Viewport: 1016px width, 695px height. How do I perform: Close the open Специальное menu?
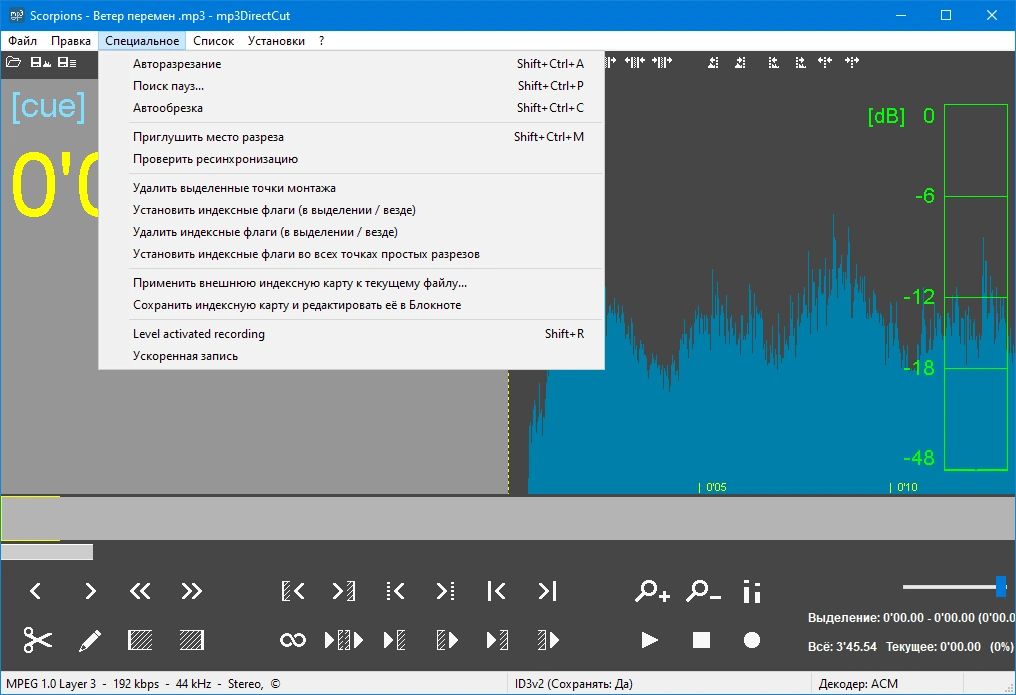coord(142,41)
